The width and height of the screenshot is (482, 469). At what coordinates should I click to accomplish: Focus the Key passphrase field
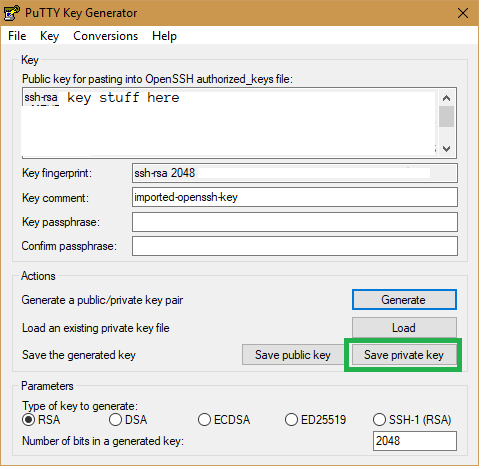coord(295,222)
